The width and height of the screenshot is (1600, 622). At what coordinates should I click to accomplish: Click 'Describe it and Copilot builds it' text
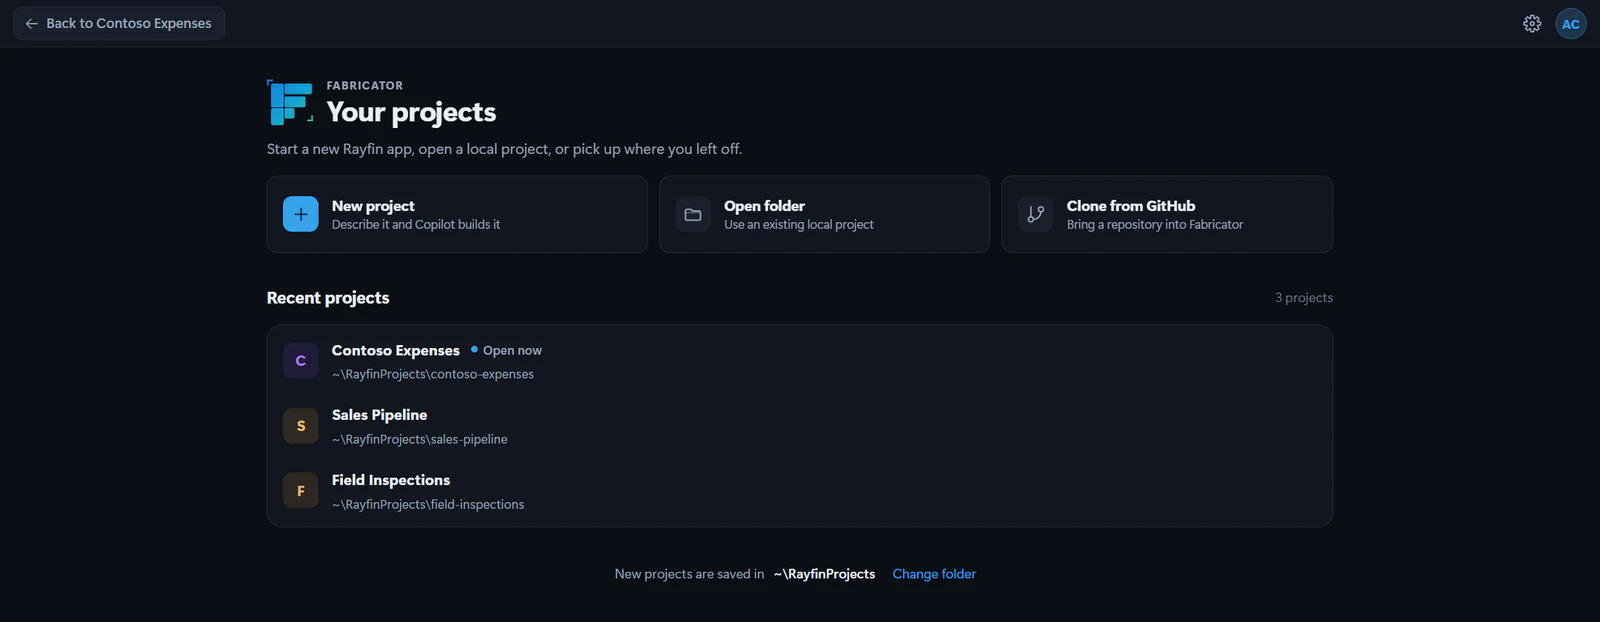tap(416, 225)
